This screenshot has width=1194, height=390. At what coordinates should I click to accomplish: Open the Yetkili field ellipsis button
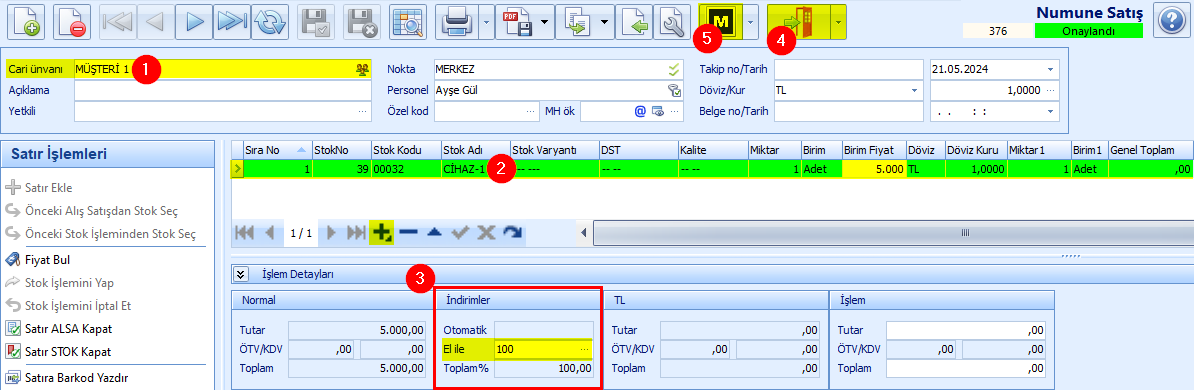coord(362,111)
